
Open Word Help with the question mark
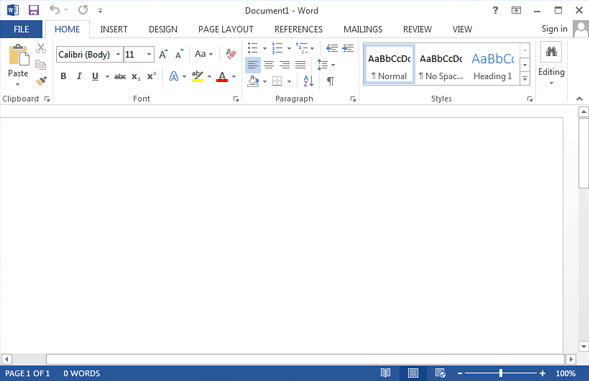click(495, 11)
